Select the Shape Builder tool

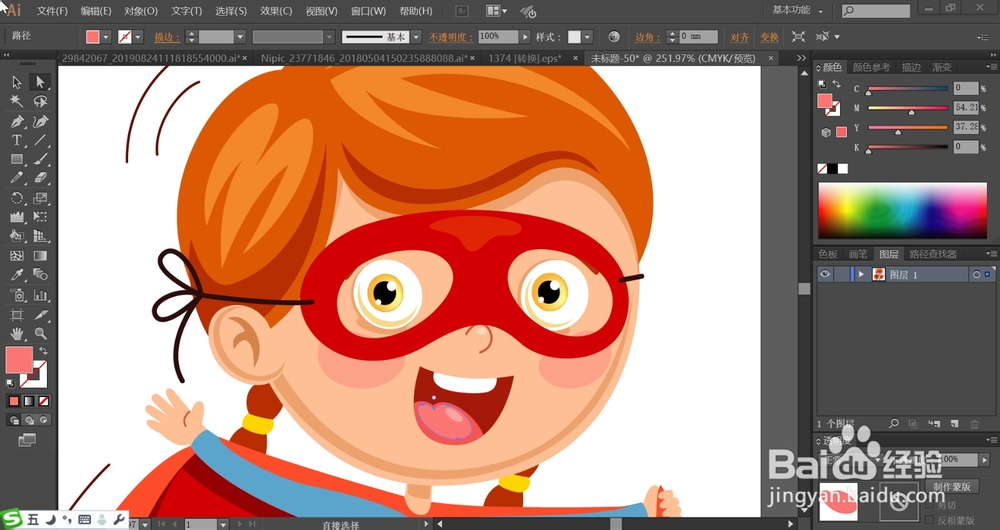click(17, 236)
